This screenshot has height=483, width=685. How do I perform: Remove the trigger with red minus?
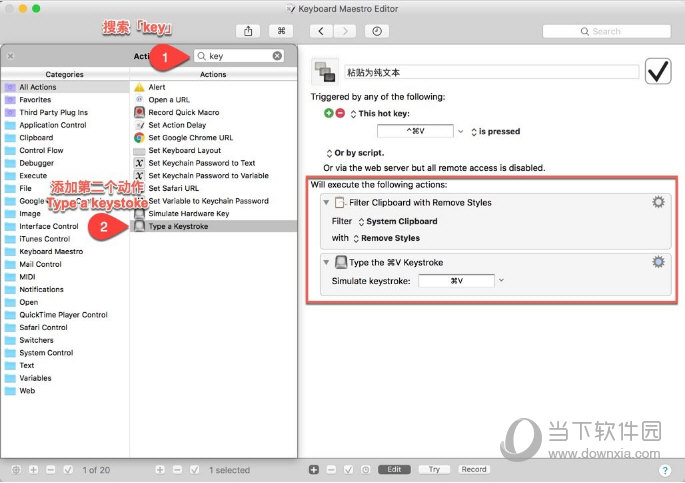pyautogui.click(x=340, y=114)
